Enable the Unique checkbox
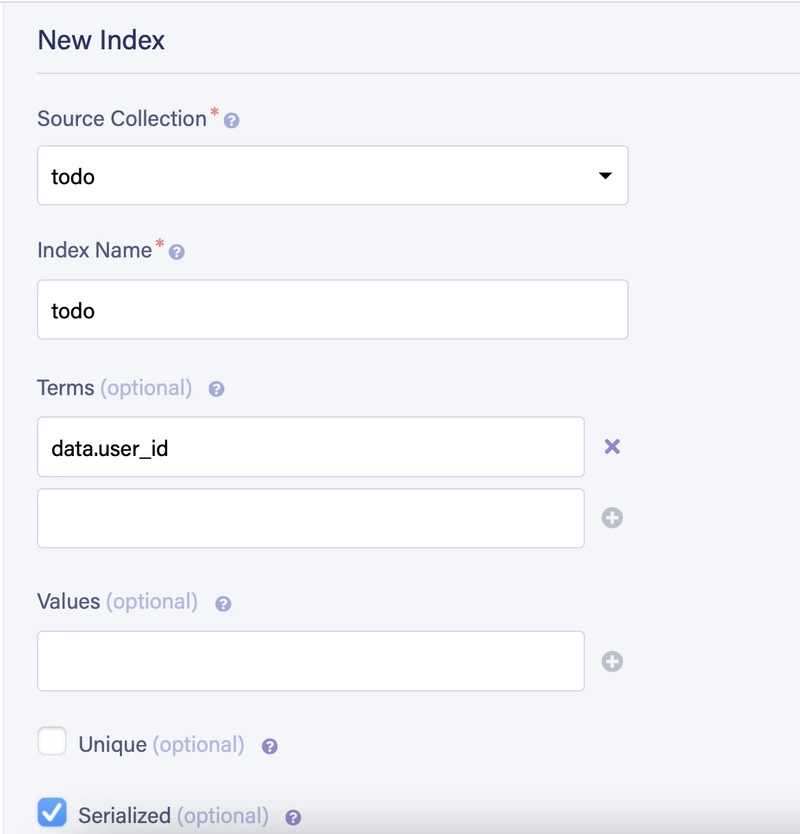The height and width of the screenshot is (834, 800). point(52,741)
